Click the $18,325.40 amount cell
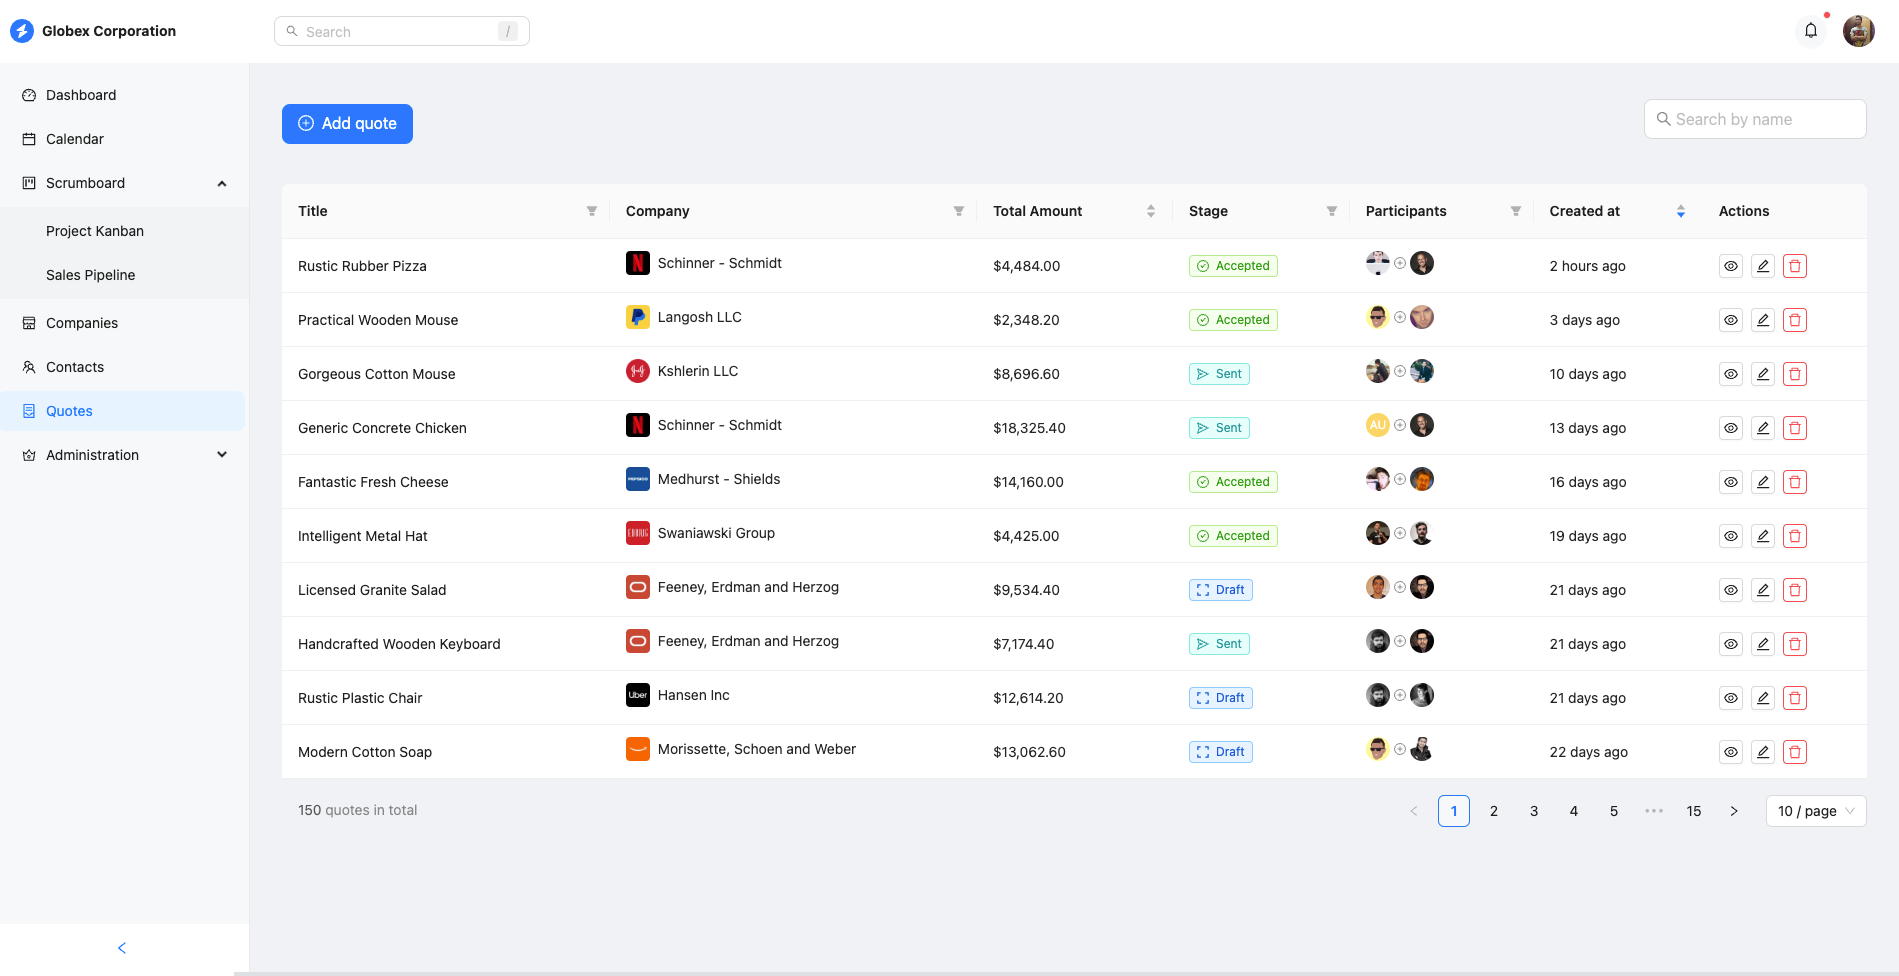The width and height of the screenshot is (1899, 976). click(x=1029, y=428)
